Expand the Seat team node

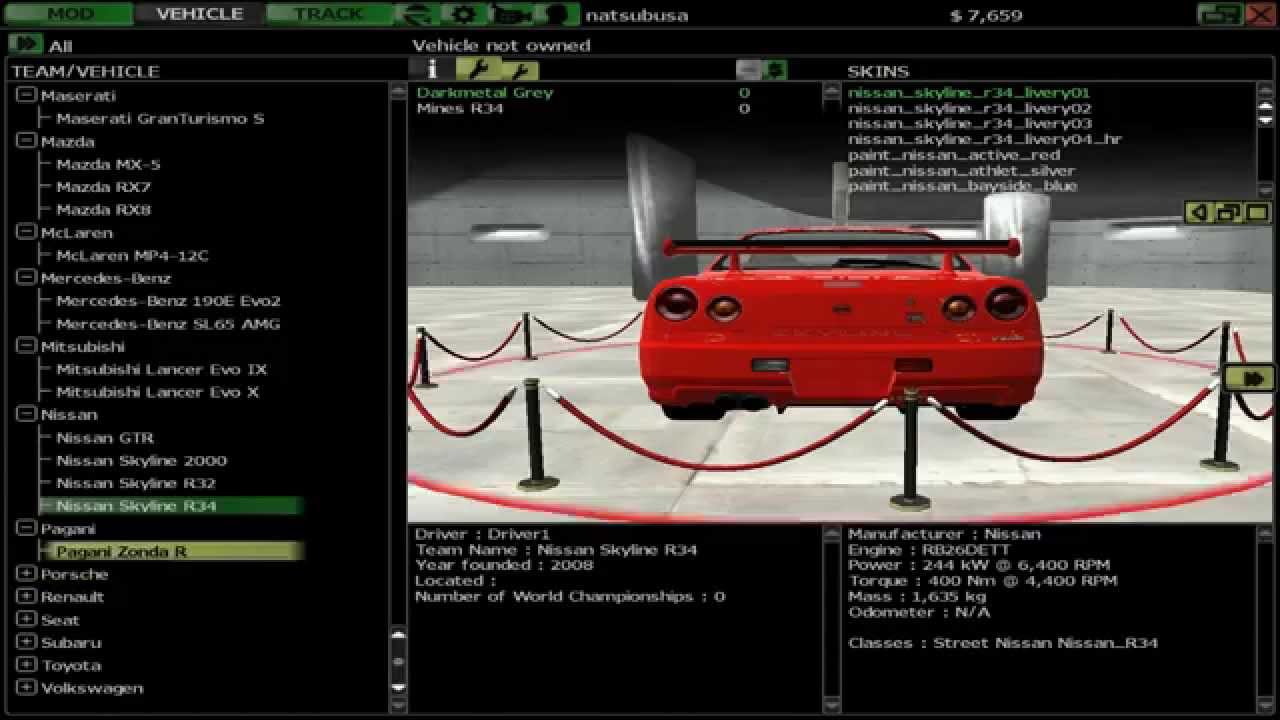coord(26,620)
